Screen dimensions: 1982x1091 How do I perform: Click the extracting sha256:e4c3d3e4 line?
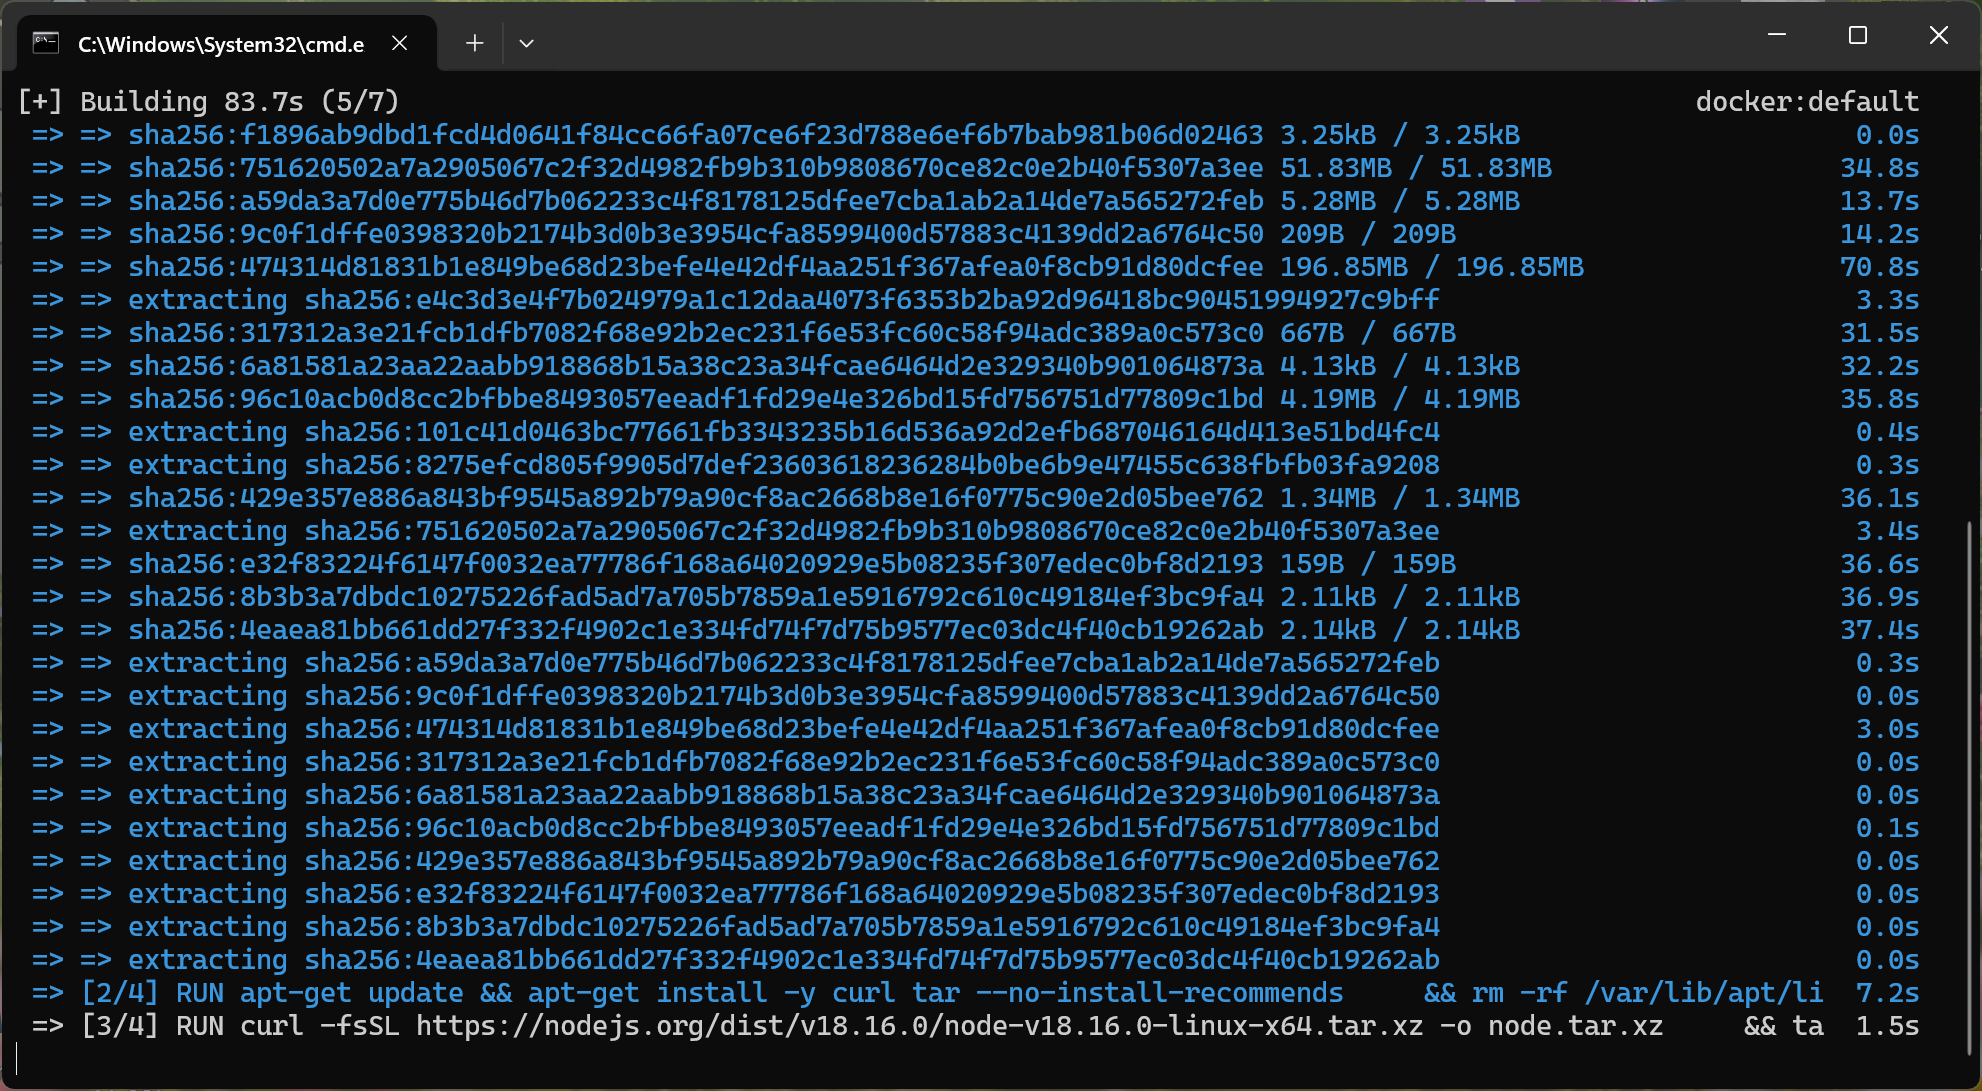click(x=975, y=299)
